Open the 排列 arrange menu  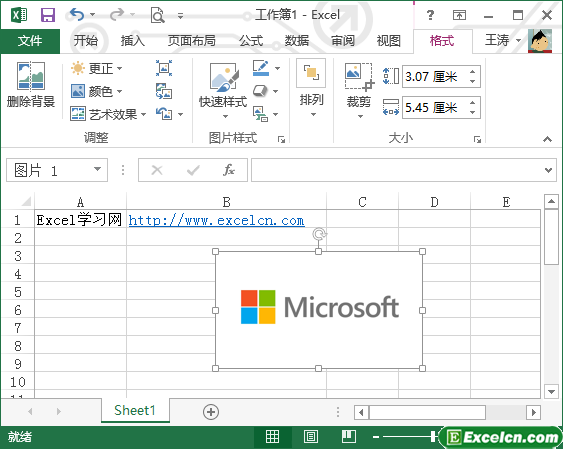click(x=311, y=89)
